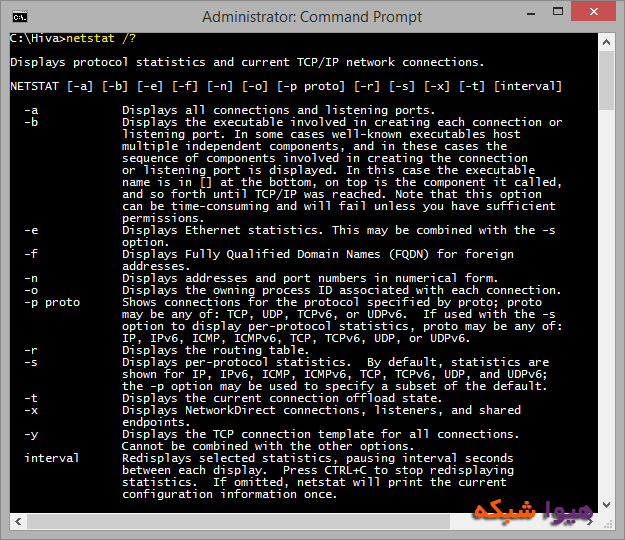Click the vertical scrollbar thumb
This screenshot has width=625, height=540.
606,80
